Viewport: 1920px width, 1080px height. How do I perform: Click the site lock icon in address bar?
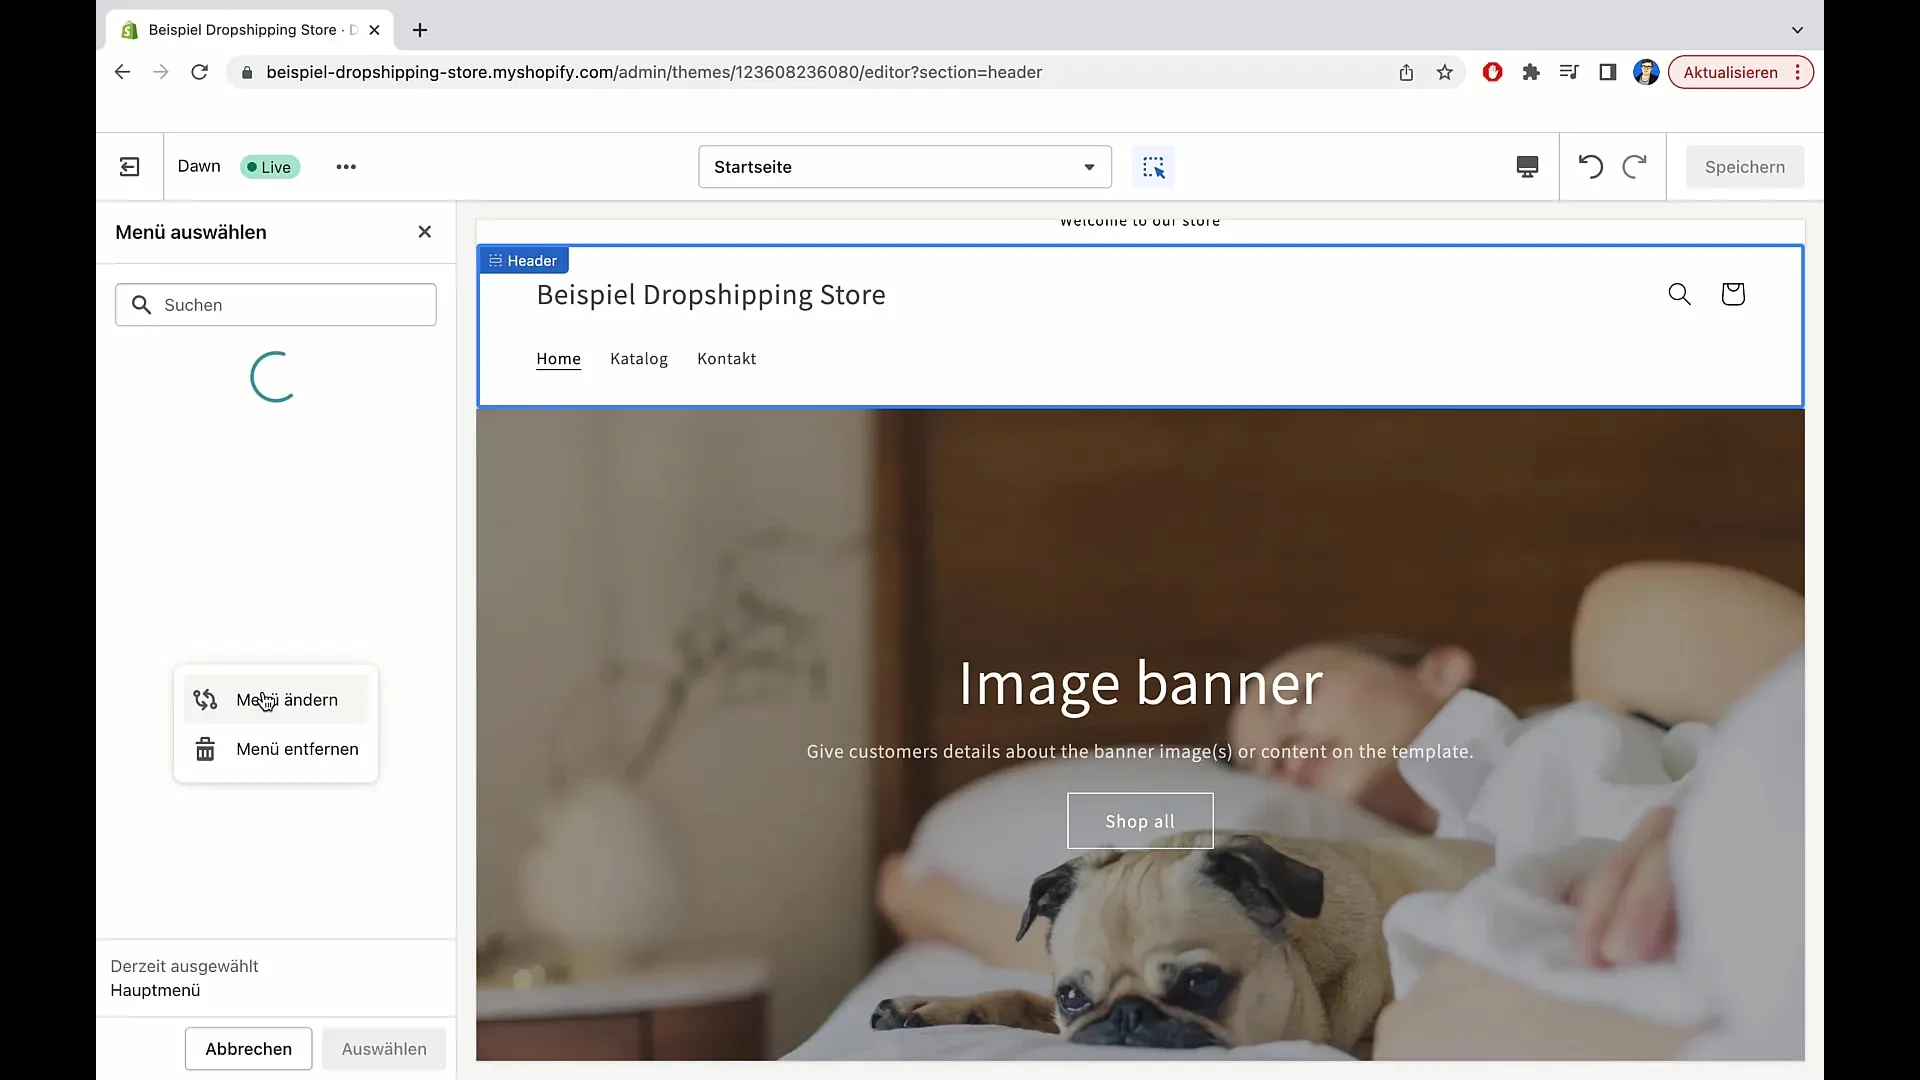click(x=247, y=72)
